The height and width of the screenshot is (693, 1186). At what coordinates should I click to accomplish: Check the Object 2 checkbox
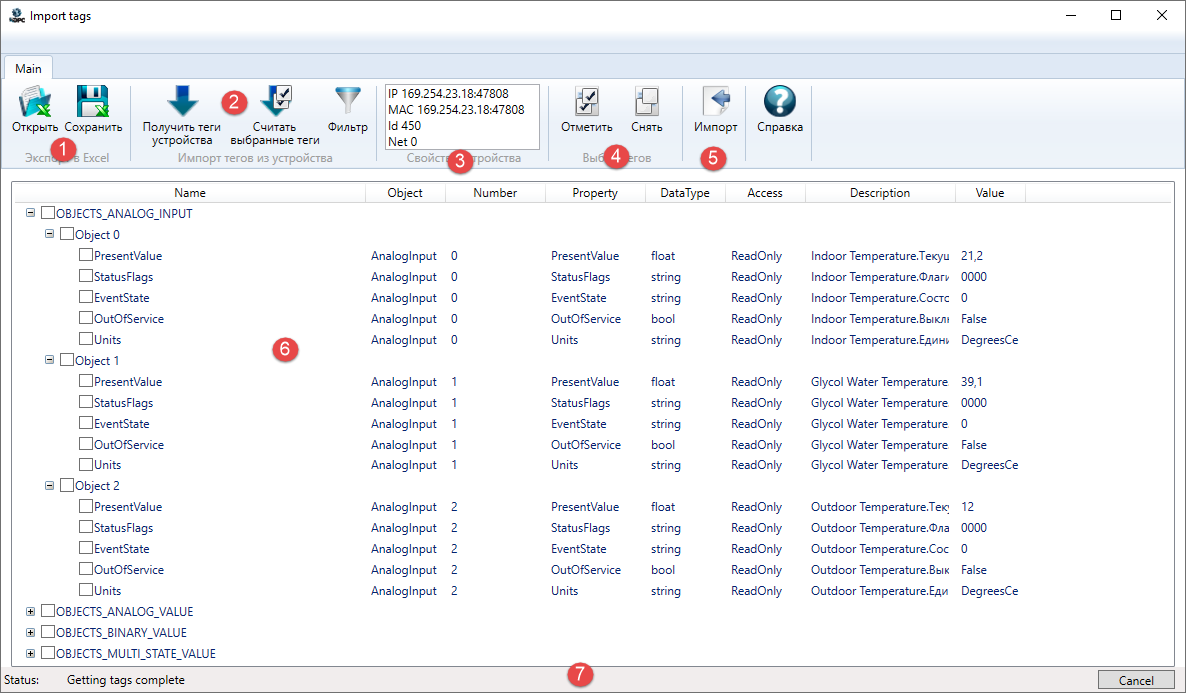(x=67, y=486)
